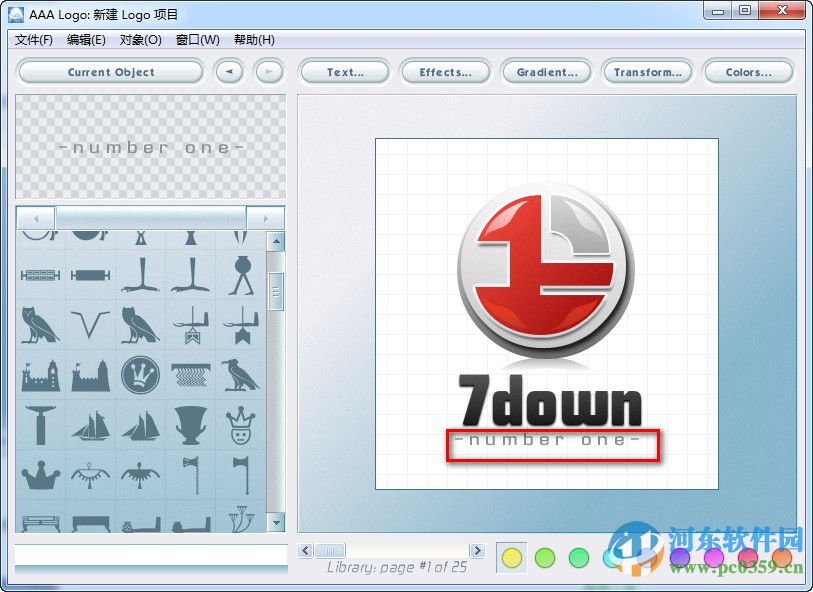Select the left axe shape

[x=192, y=475]
